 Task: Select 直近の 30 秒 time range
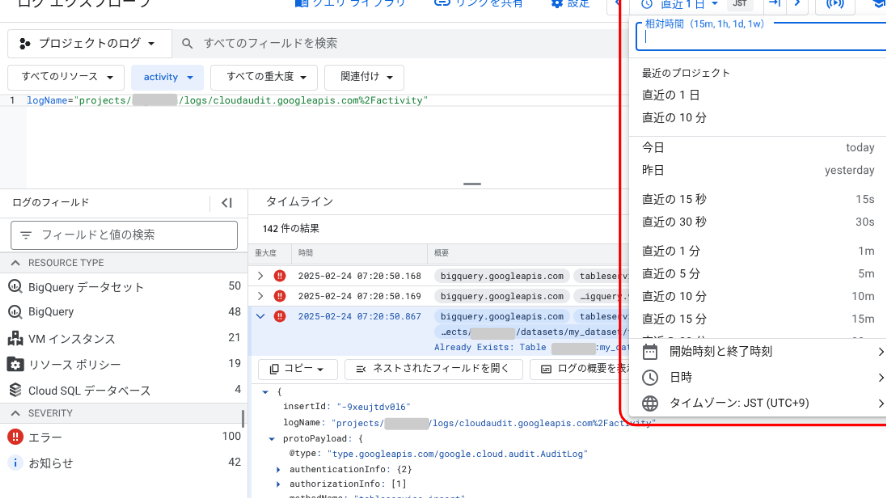click(x=757, y=222)
